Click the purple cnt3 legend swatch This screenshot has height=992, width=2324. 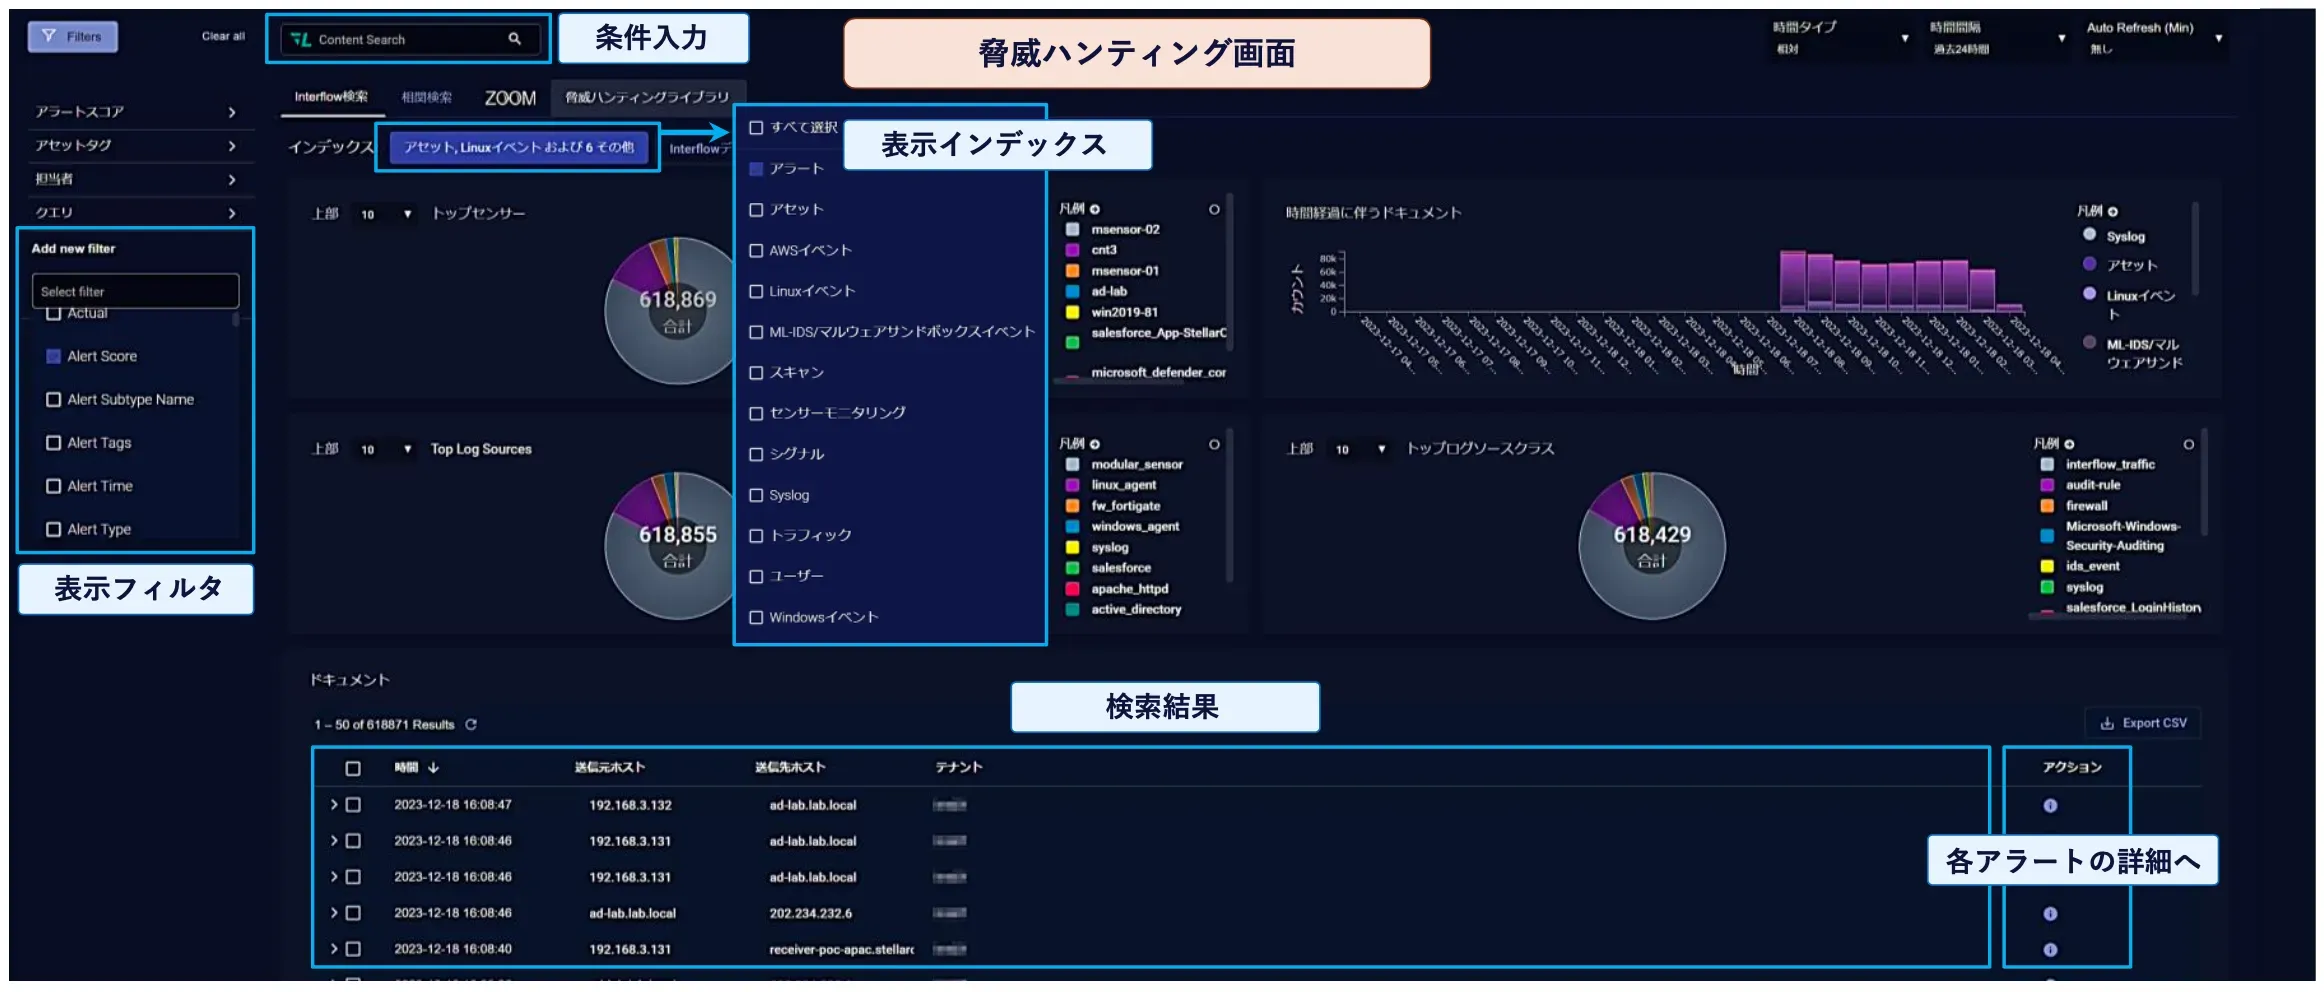coord(1071,249)
